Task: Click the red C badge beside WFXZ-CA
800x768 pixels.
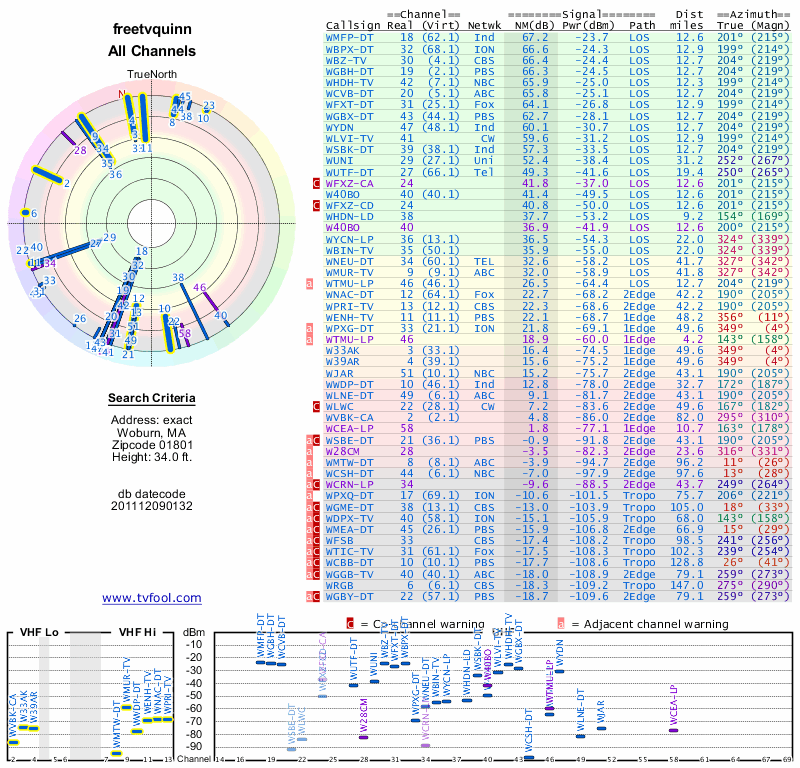Action: (316, 183)
